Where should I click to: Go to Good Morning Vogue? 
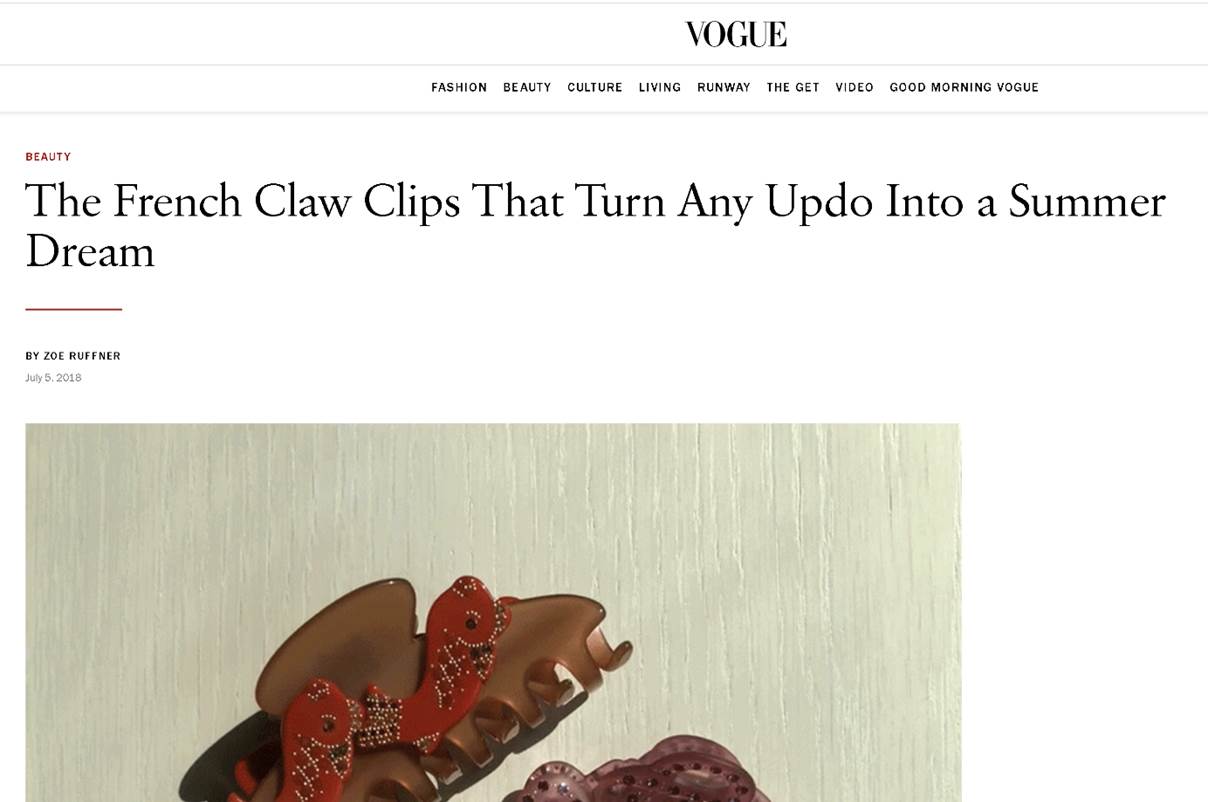coord(964,88)
